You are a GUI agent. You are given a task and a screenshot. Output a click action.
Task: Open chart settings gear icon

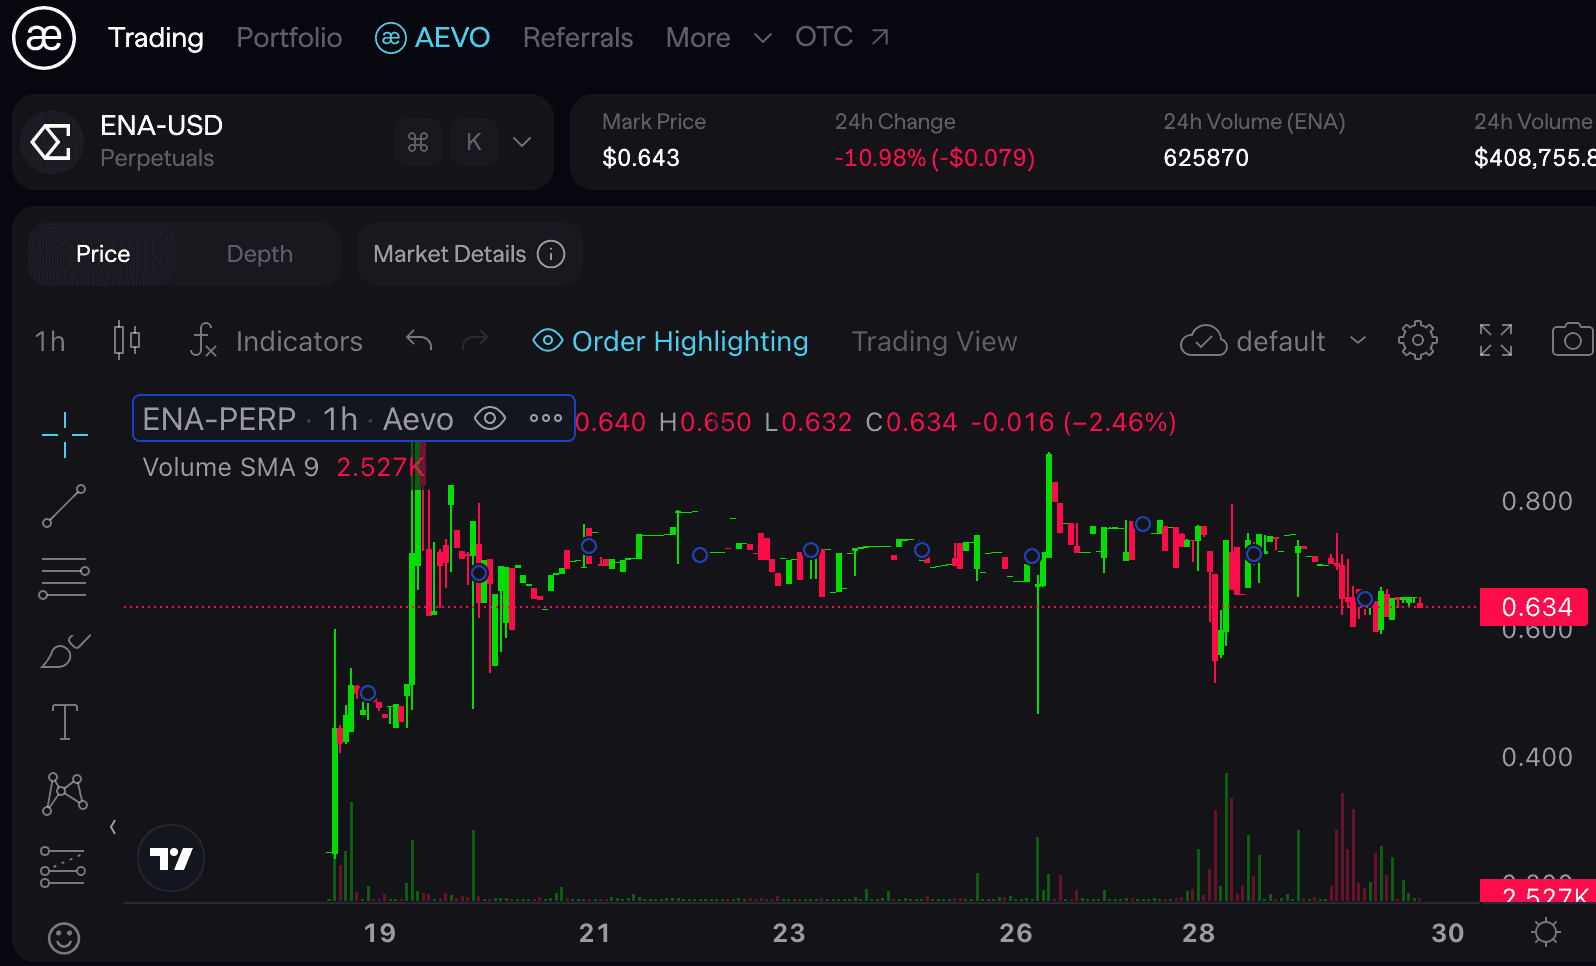point(1417,341)
